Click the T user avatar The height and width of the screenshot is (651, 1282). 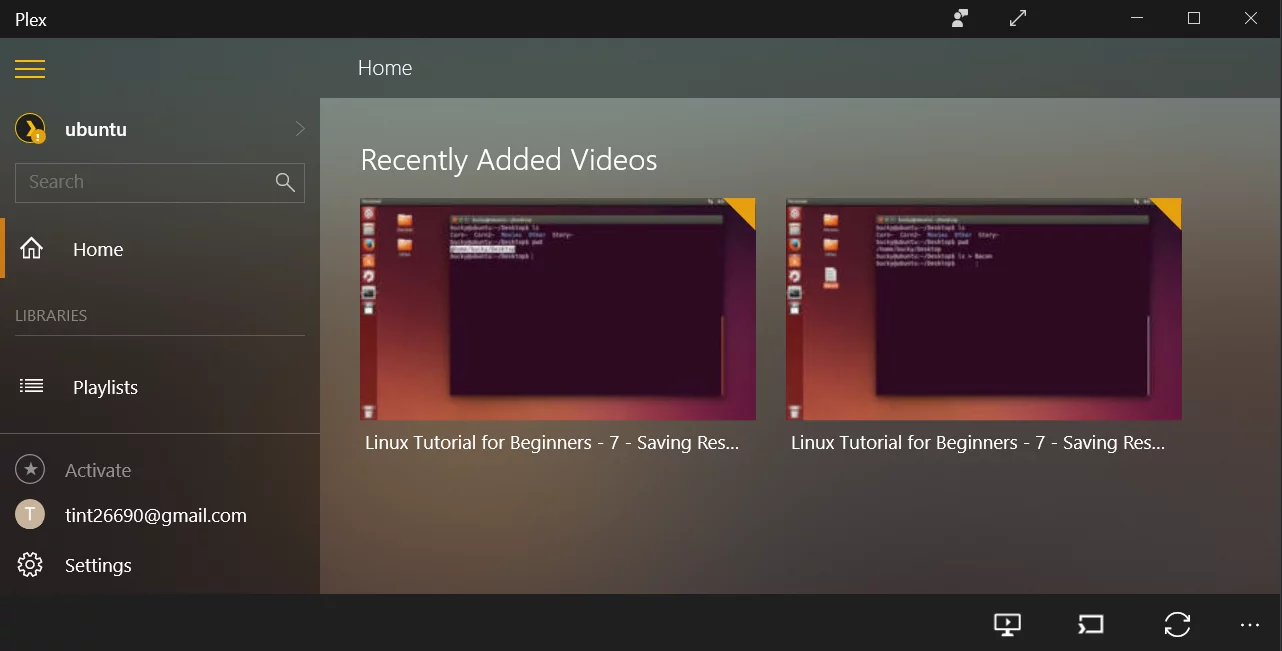coord(30,515)
